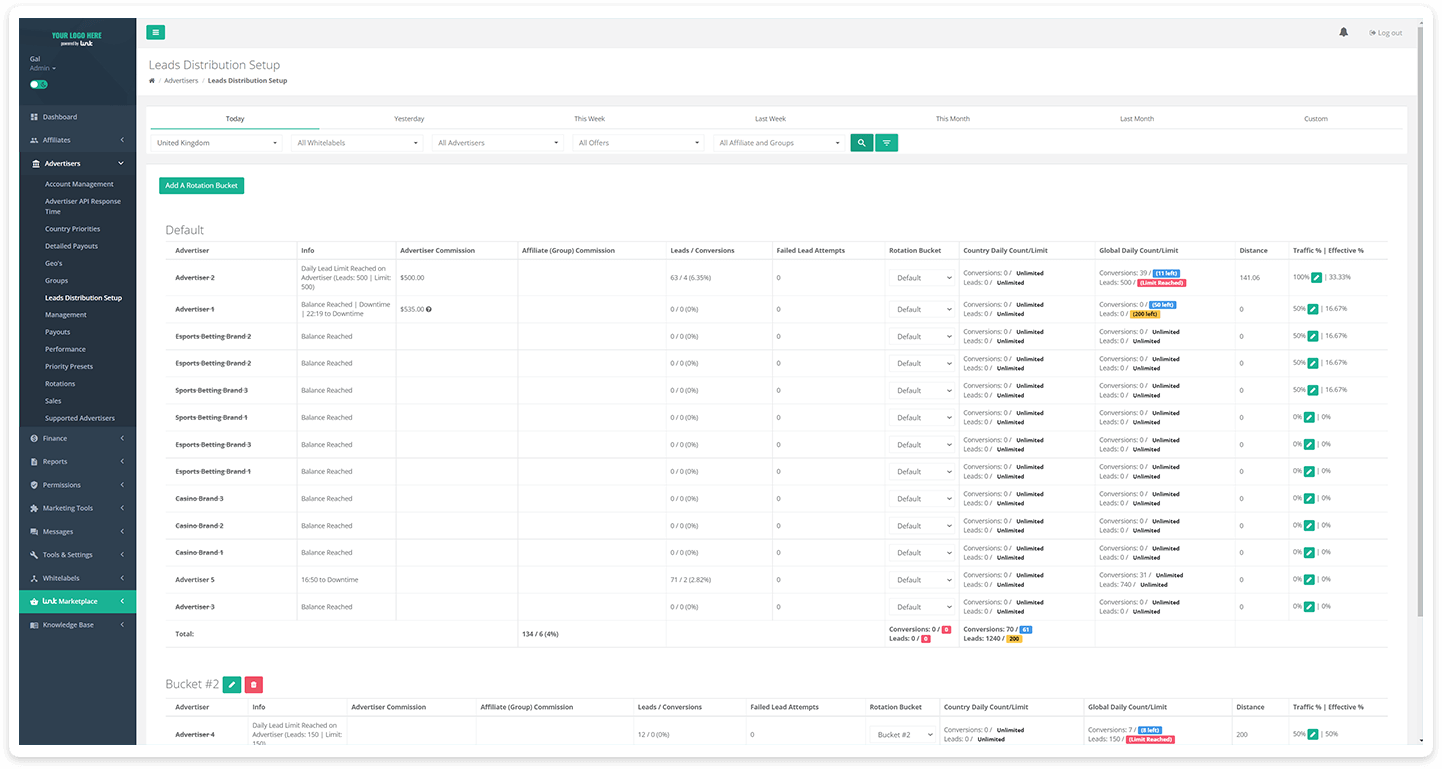Screen dimensions: 1442x769
Task: Edit traffic percent for Advertiser 2
Action: [x=1316, y=277]
